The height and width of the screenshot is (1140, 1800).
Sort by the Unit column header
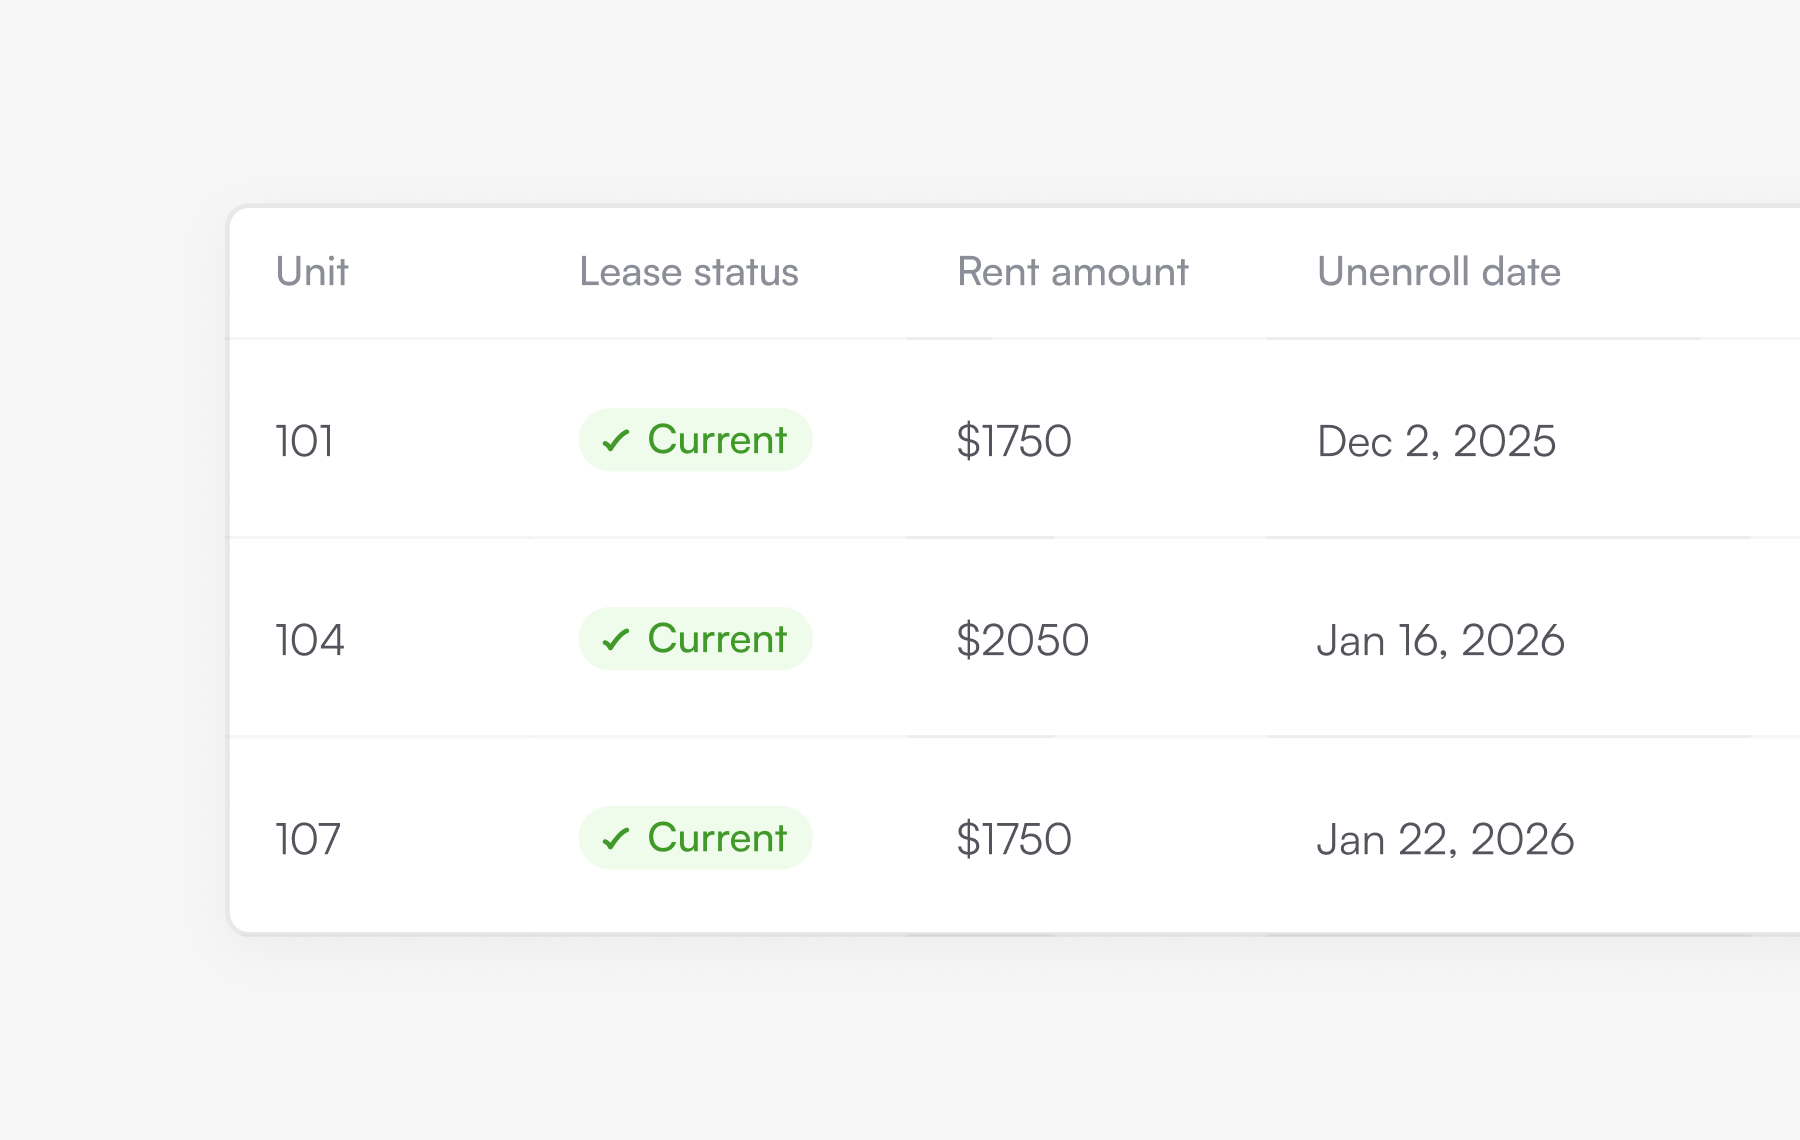(312, 272)
